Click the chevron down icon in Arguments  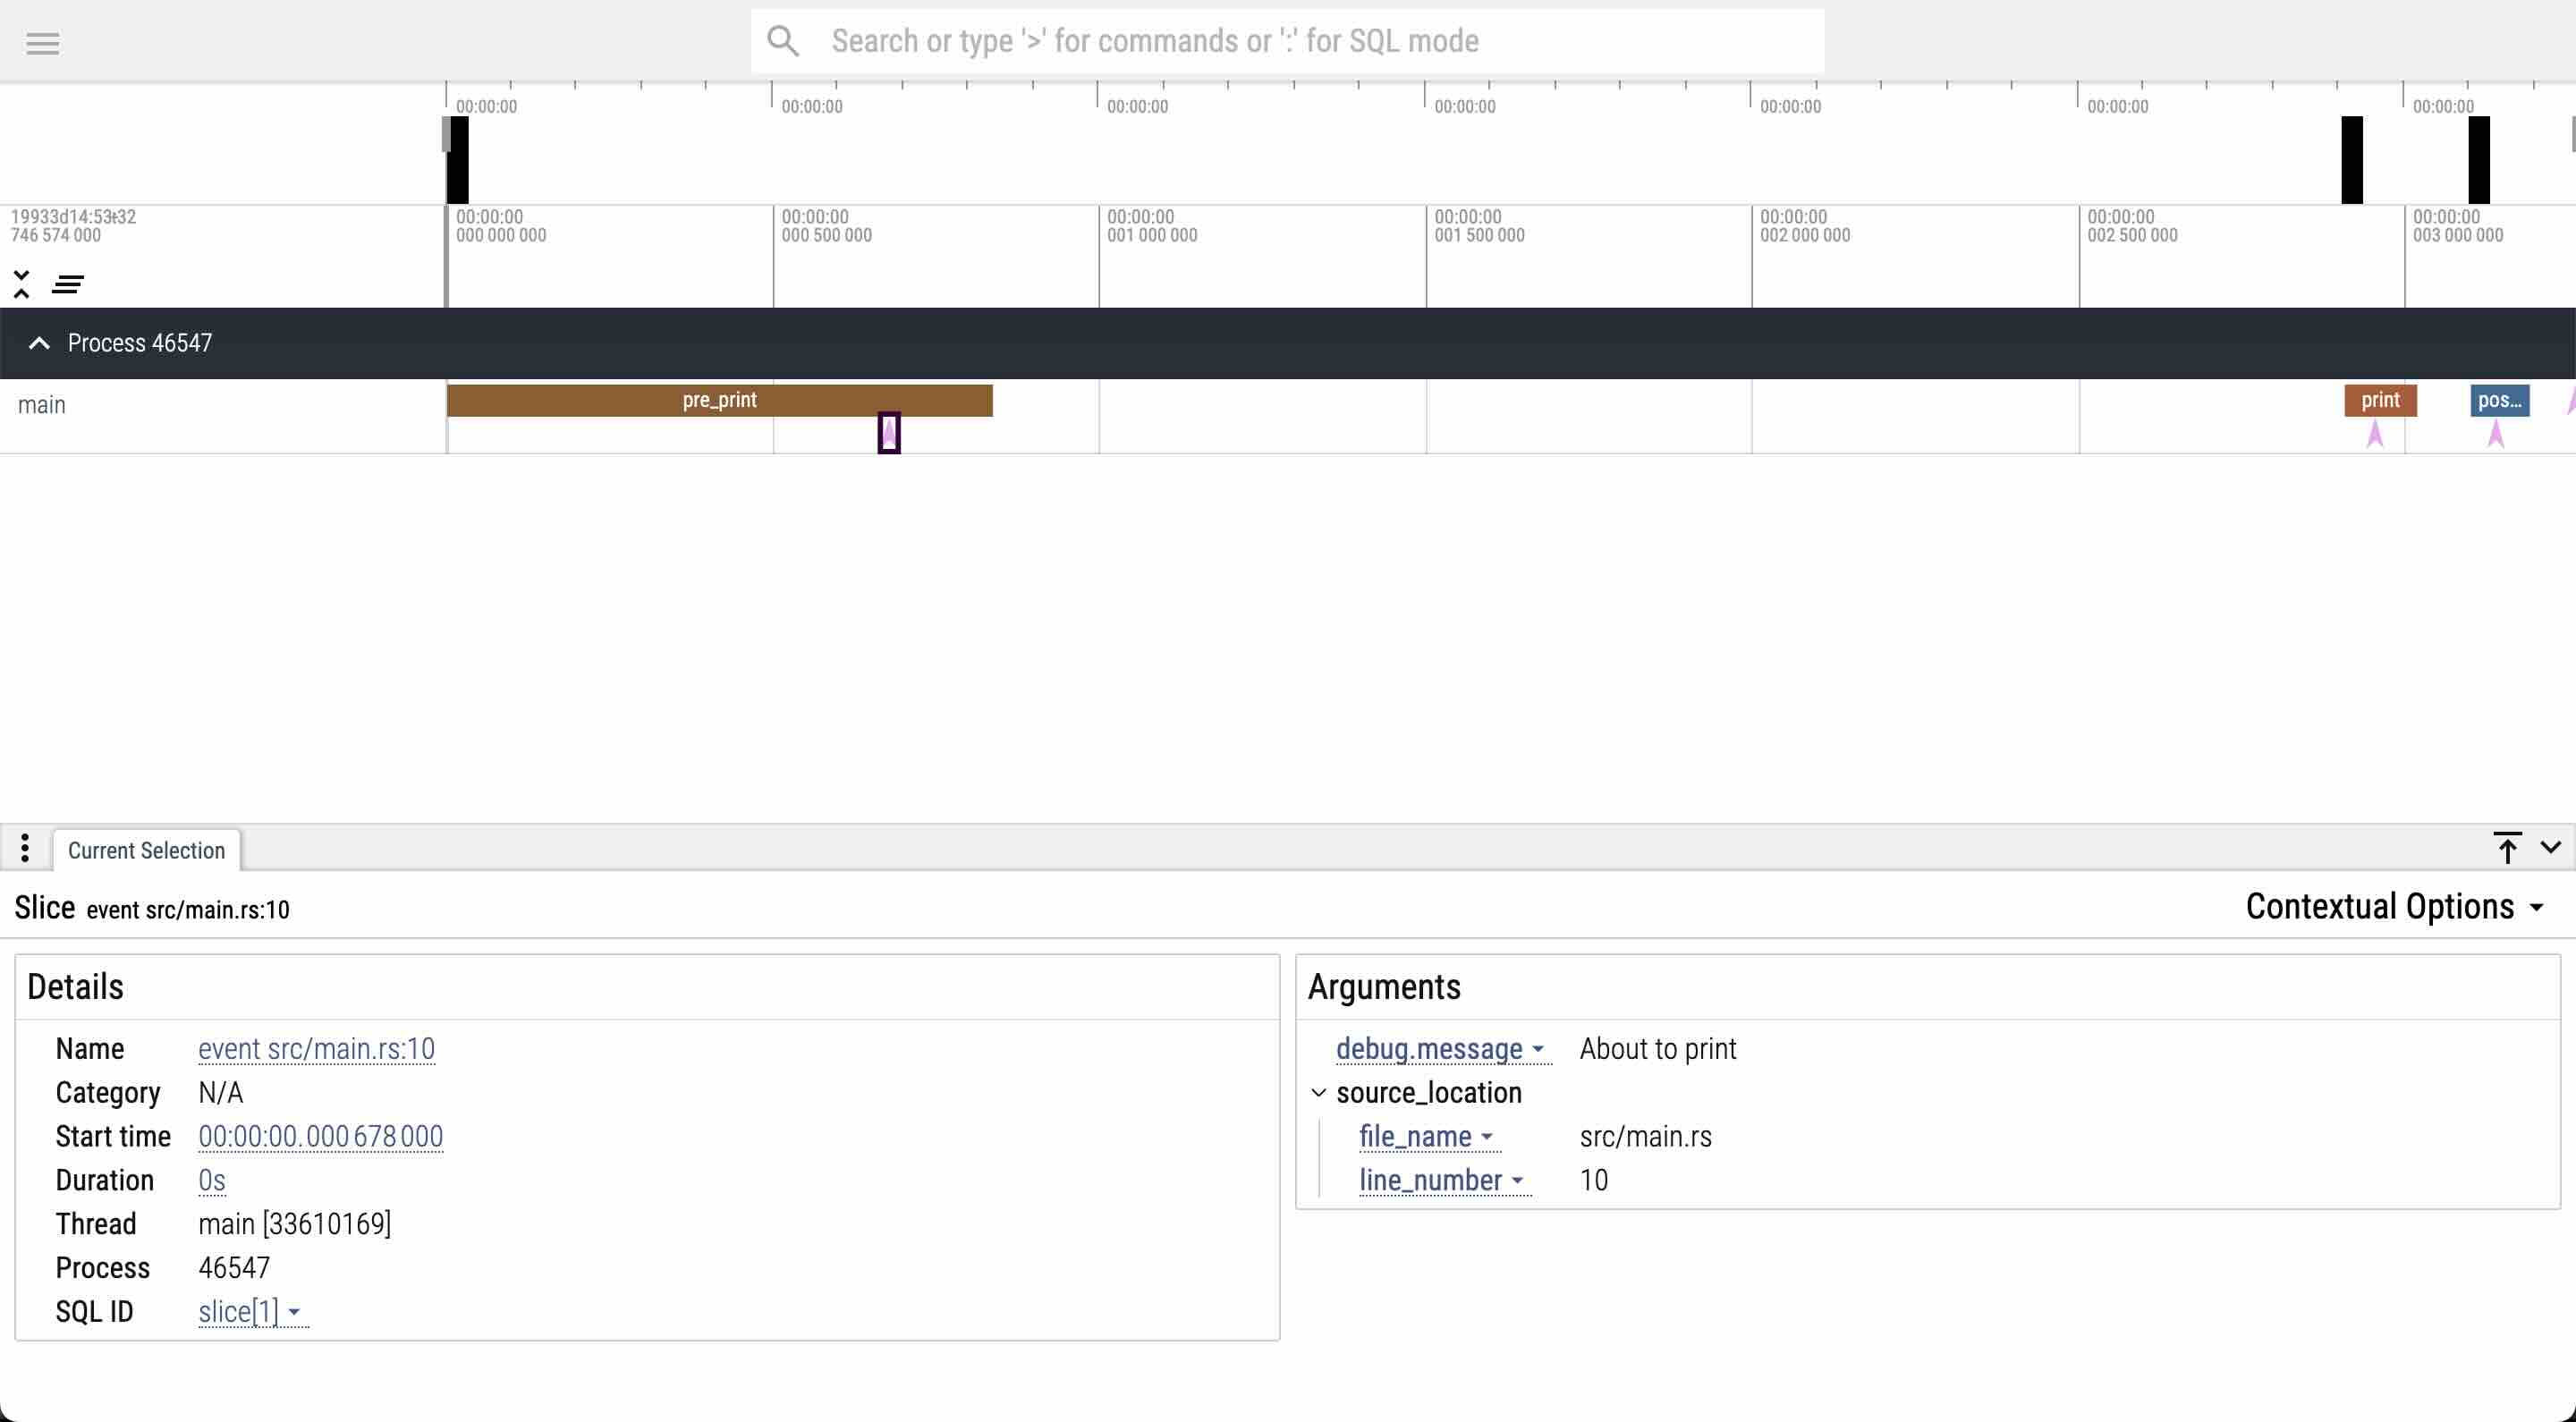click(x=1317, y=1091)
